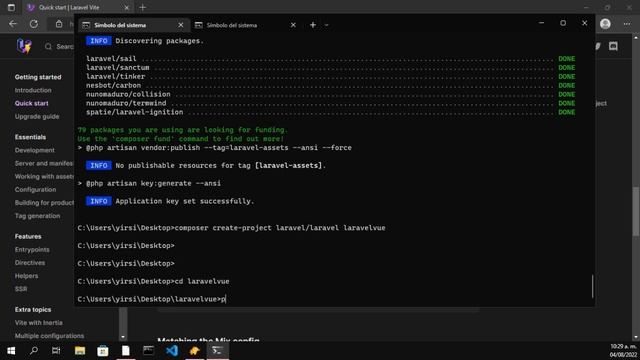This screenshot has height=360, width=640.
Task: Maximize the terminal window
Action: [563, 23]
